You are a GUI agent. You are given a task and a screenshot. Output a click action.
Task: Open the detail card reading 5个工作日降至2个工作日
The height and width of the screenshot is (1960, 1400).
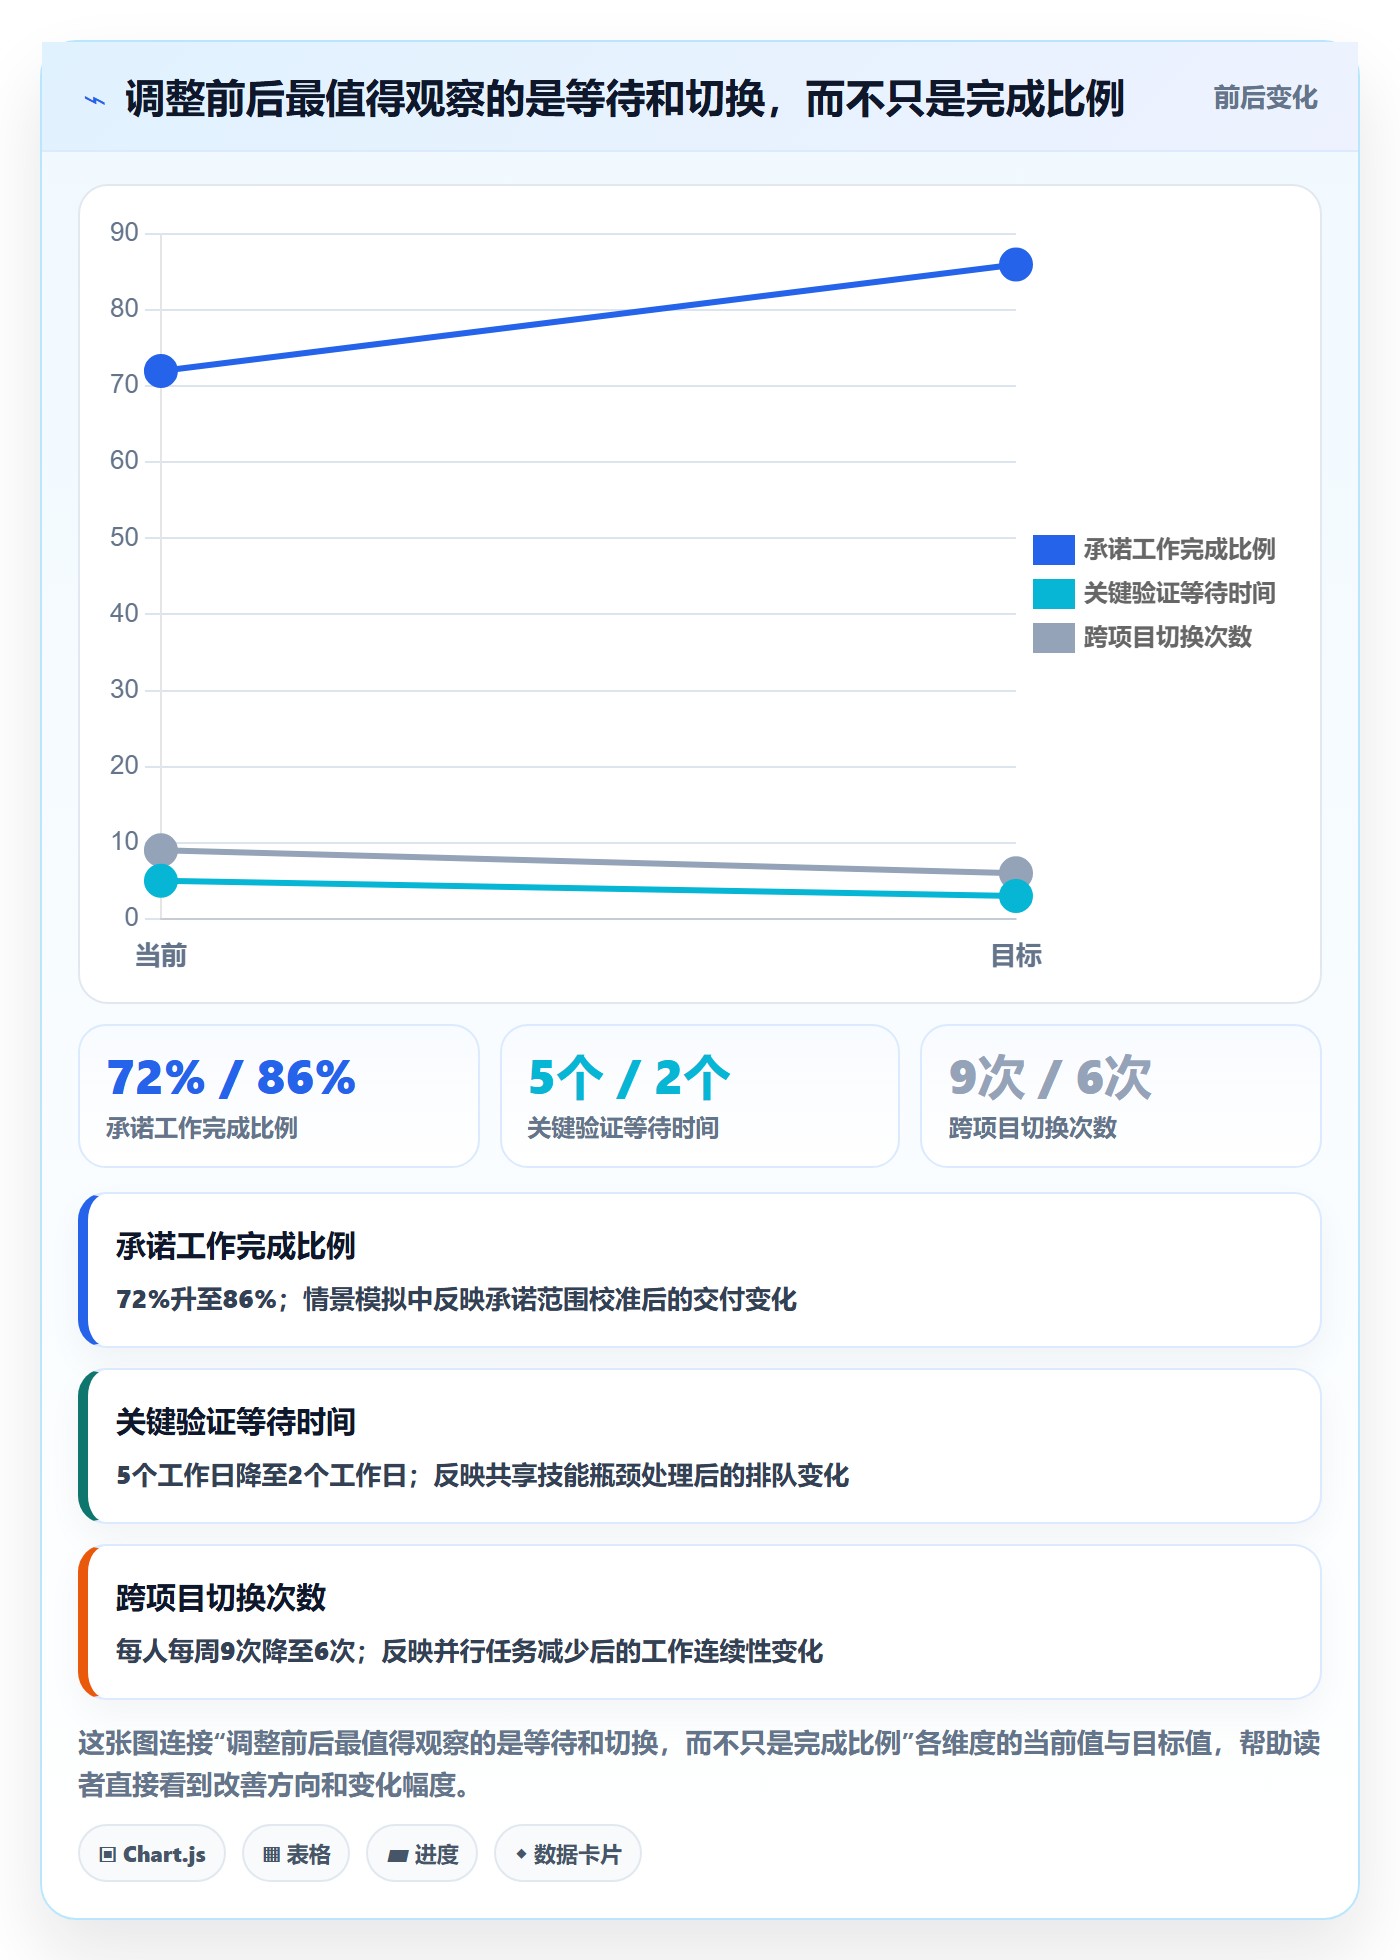point(700,1446)
